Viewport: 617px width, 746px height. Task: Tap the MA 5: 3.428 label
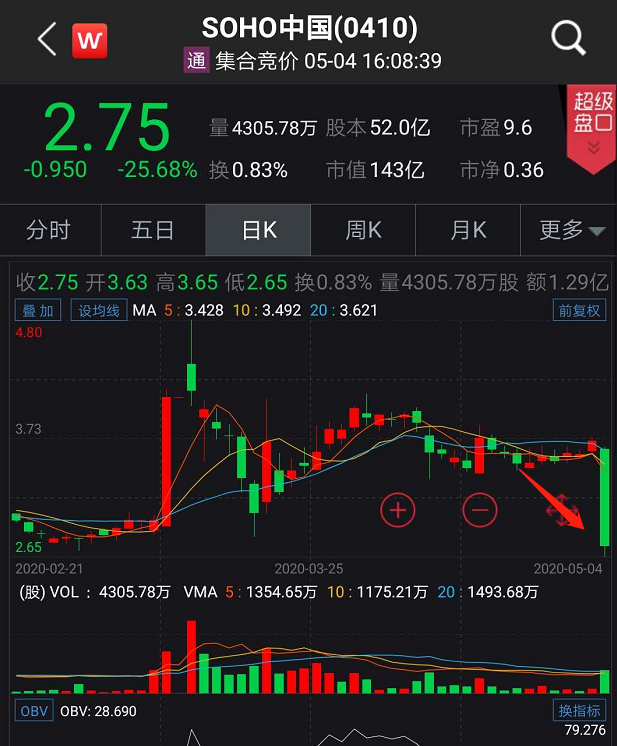[x=194, y=311]
